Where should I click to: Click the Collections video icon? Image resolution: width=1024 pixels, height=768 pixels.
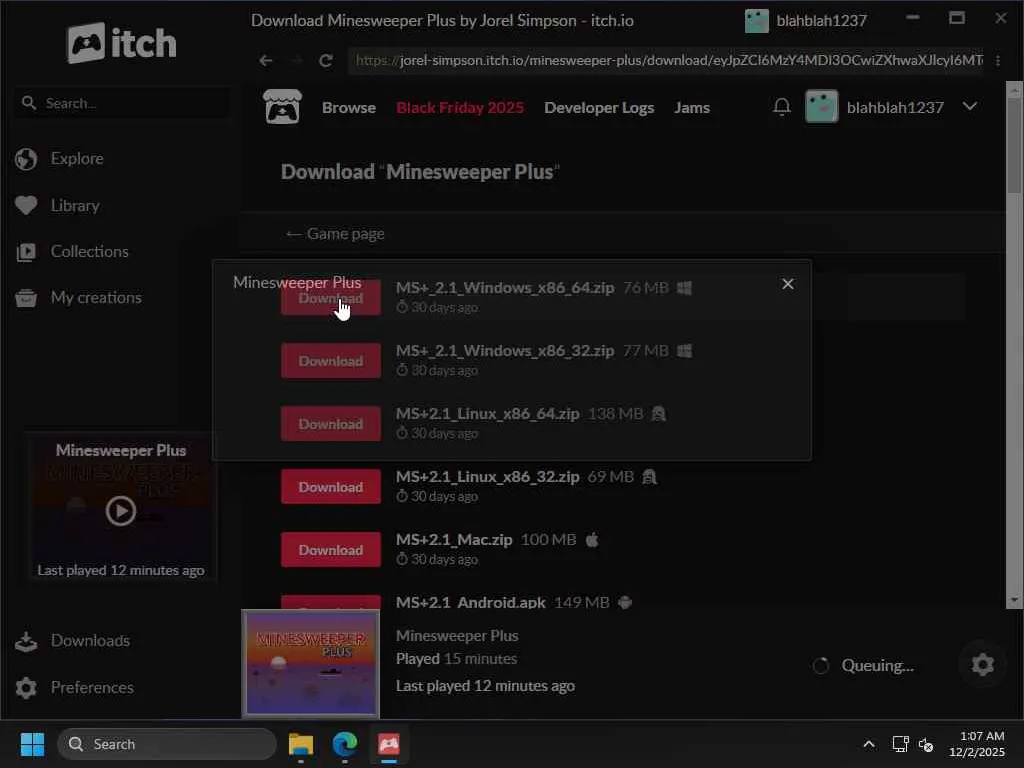[26, 252]
